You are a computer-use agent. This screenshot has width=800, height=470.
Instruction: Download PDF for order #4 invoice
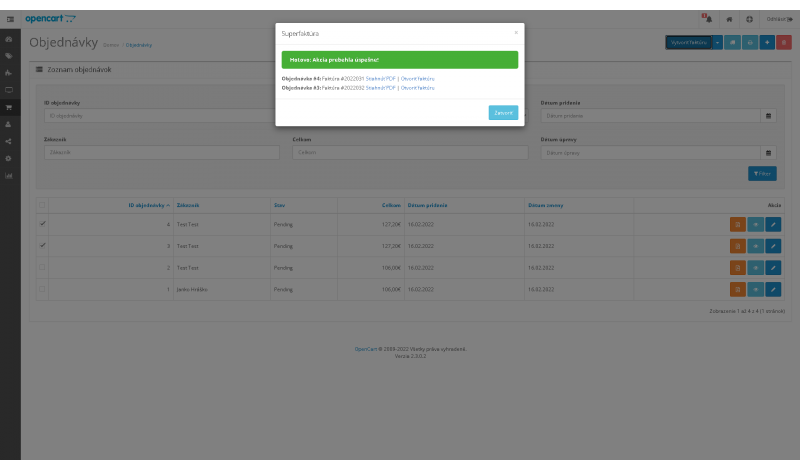(x=380, y=77)
